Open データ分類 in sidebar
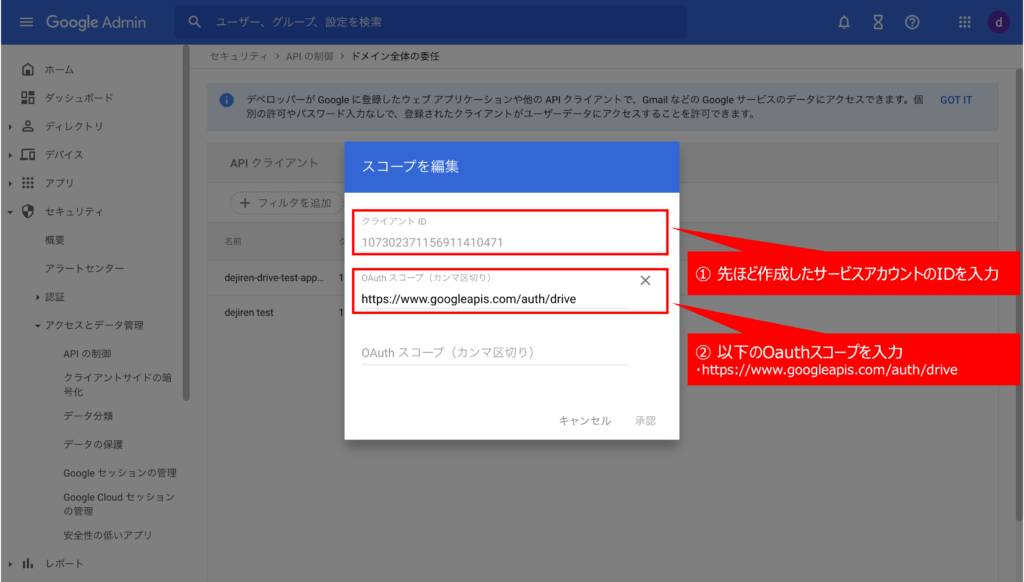The width and height of the screenshot is (1024, 582). (x=88, y=416)
